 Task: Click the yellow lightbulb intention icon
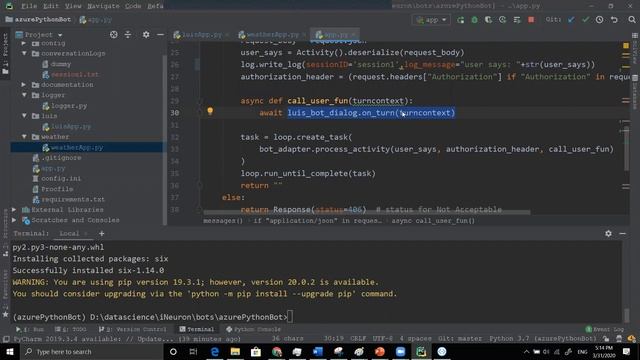[210, 111]
